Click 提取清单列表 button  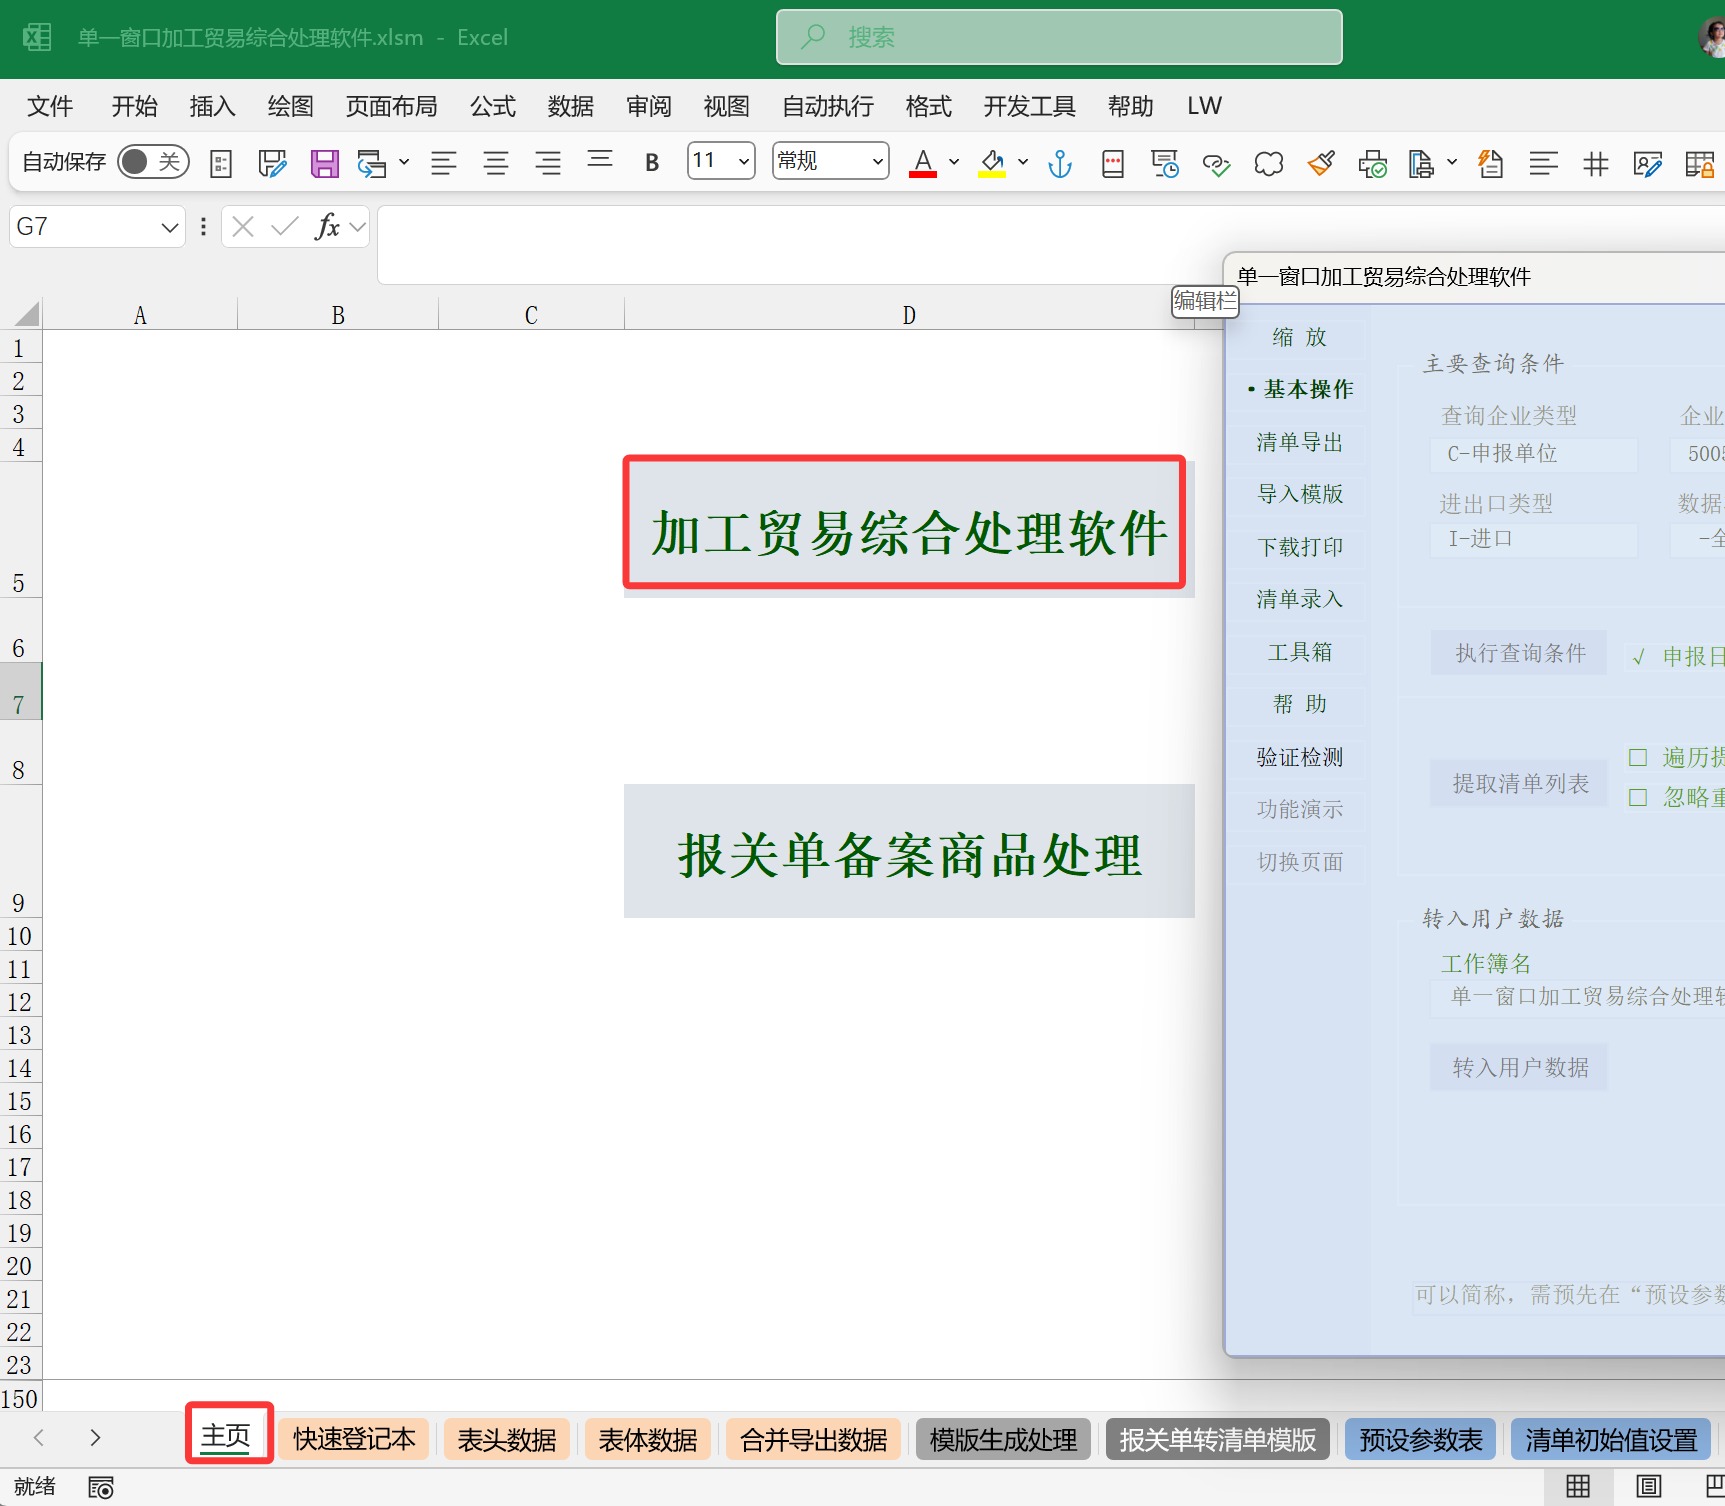(1520, 784)
